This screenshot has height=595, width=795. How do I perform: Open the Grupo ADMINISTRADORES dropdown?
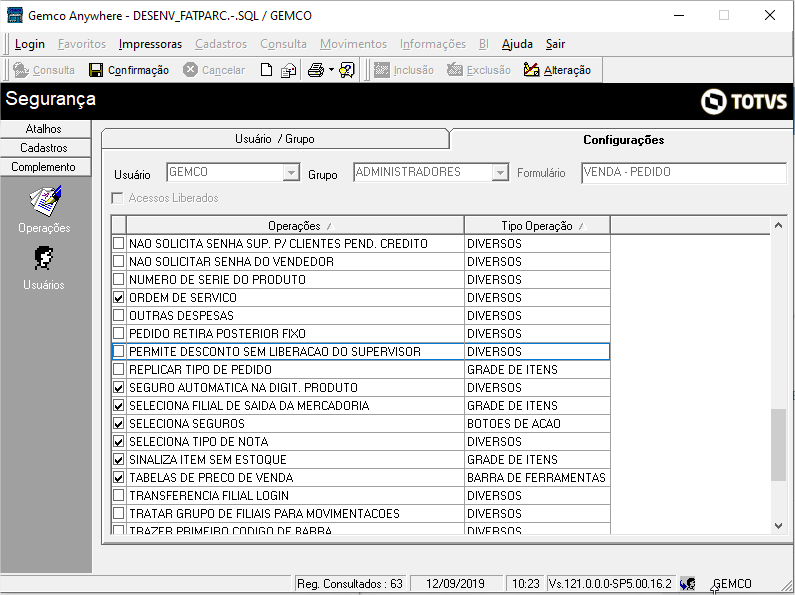[500, 172]
